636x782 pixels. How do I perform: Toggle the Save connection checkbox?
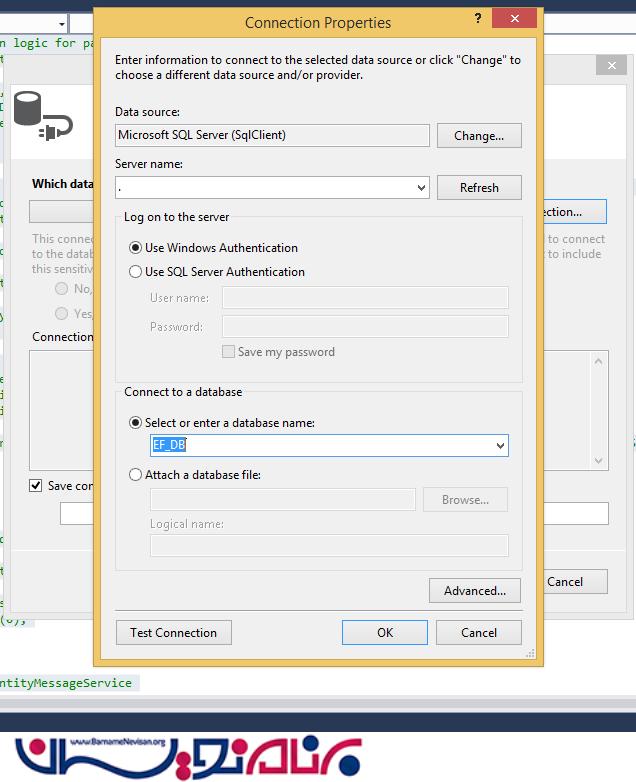point(36,486)
